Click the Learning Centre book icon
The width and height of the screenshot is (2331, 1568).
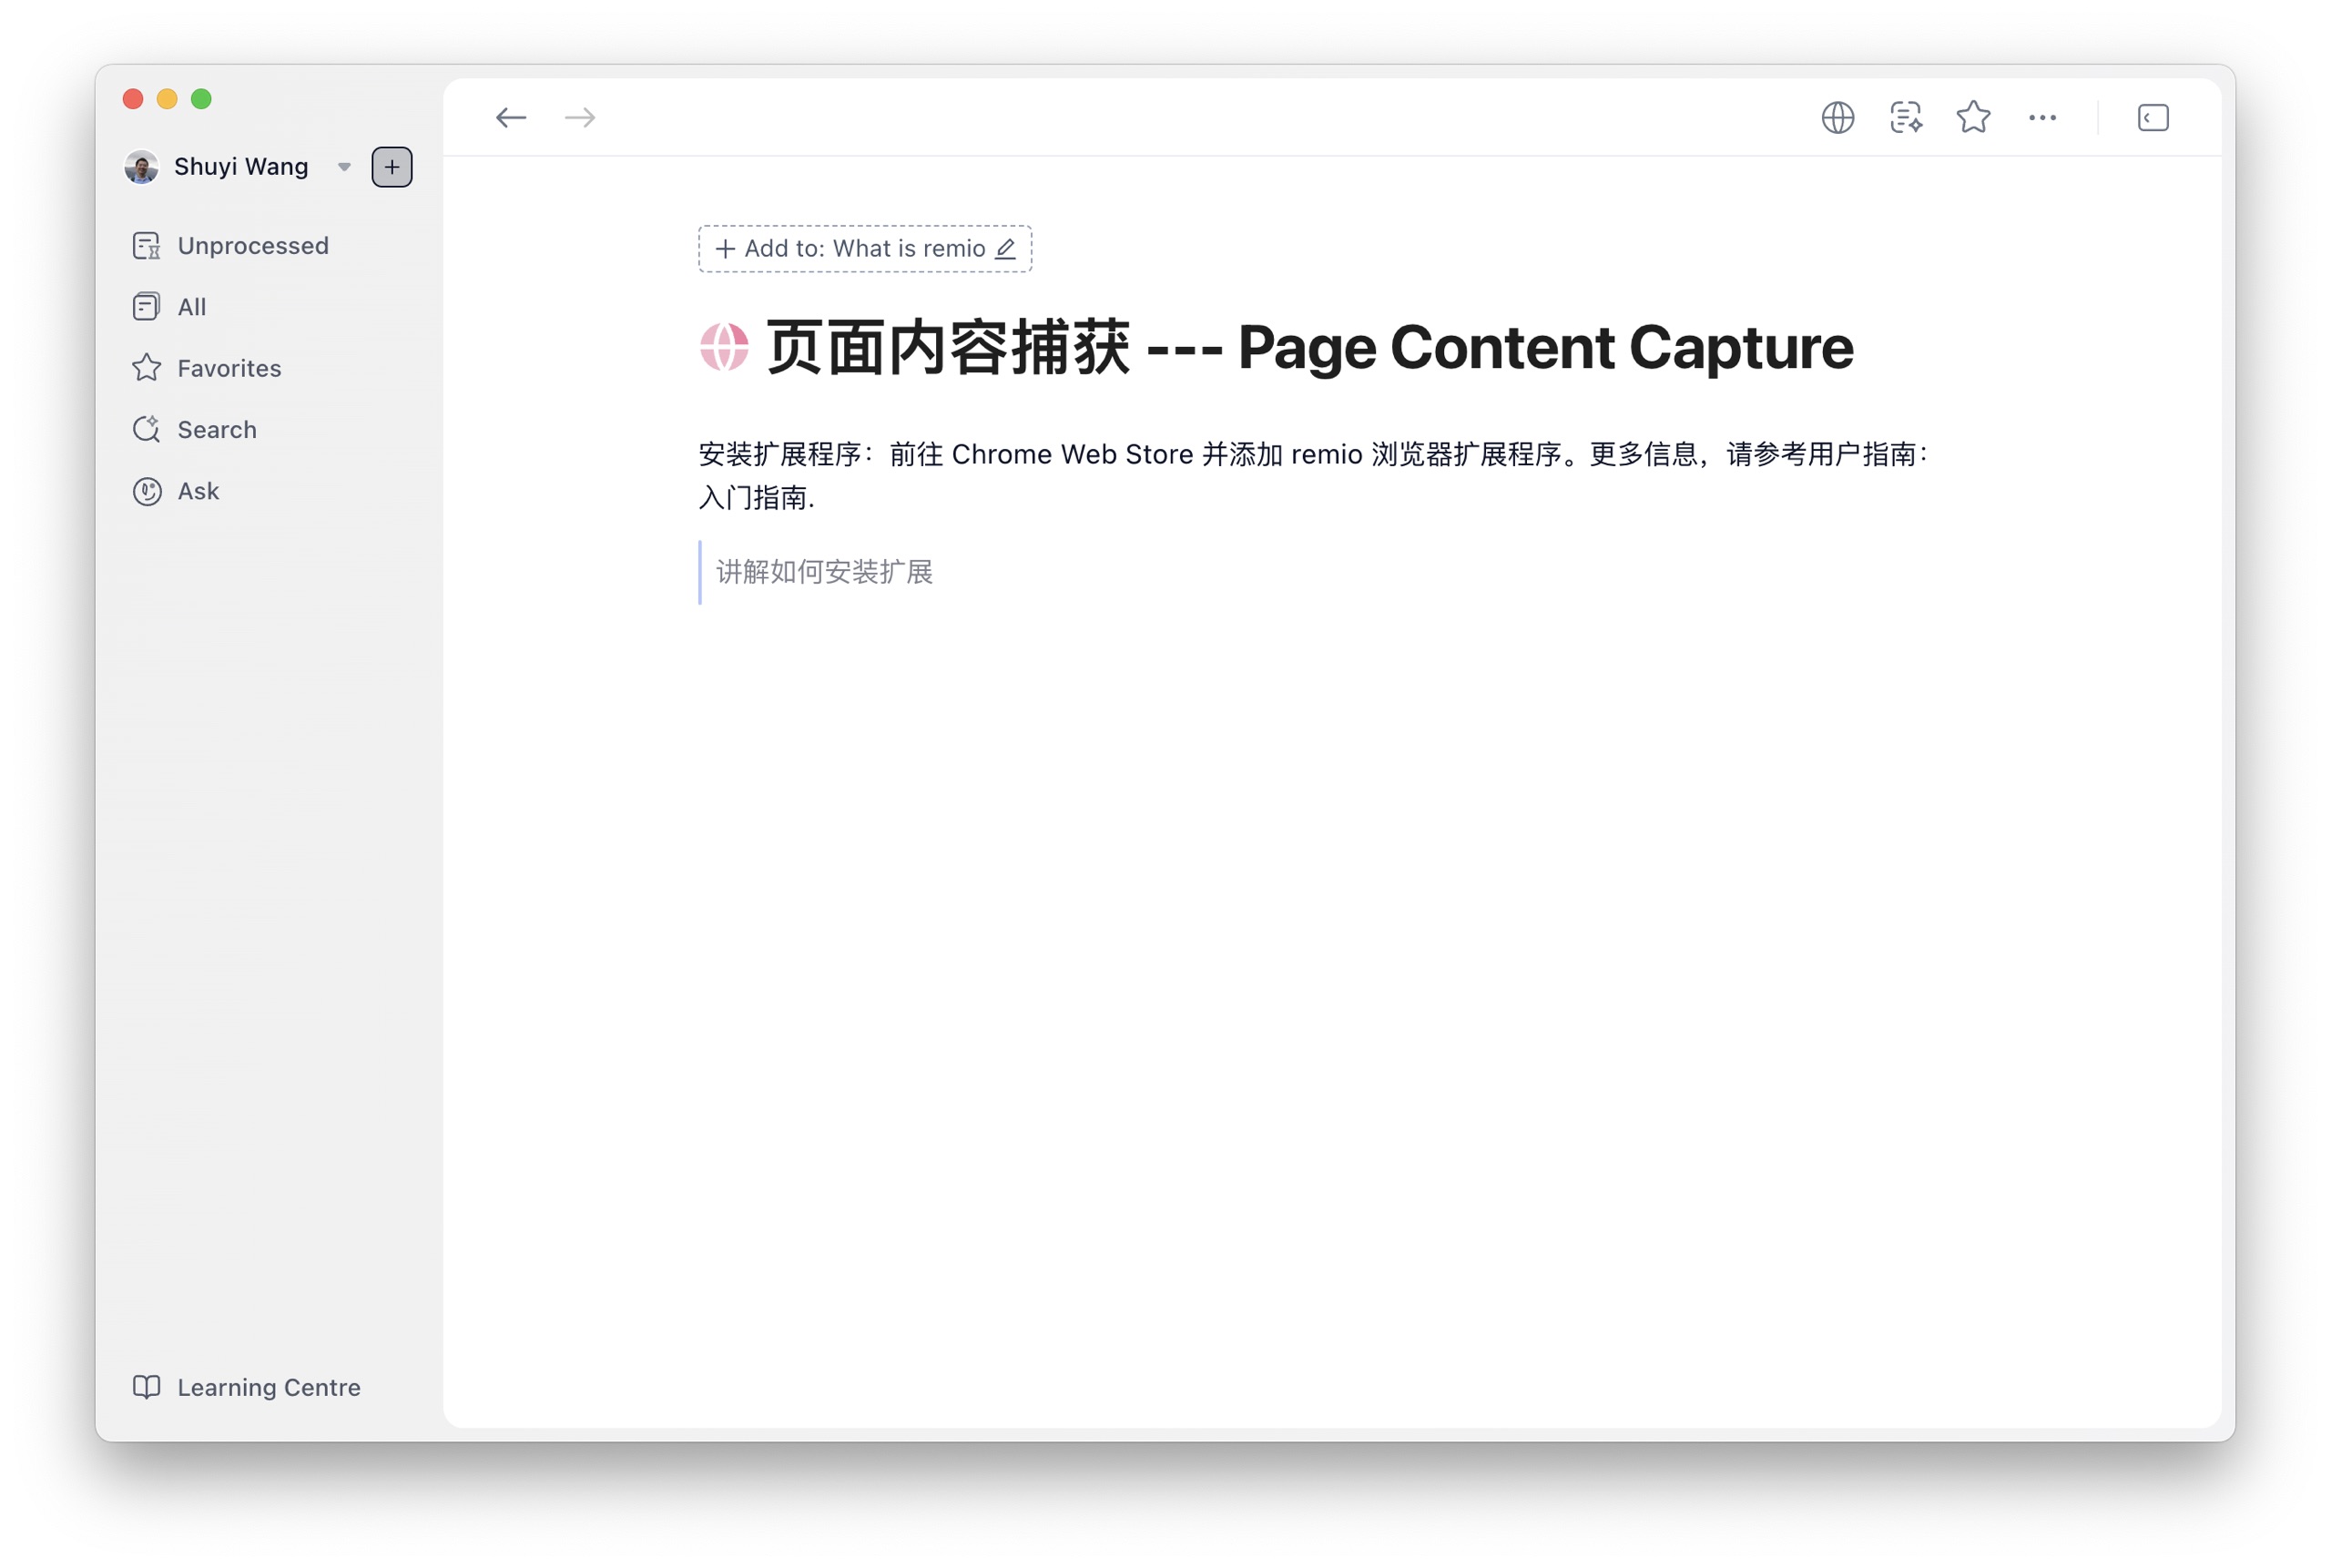tap(147, 1387)
